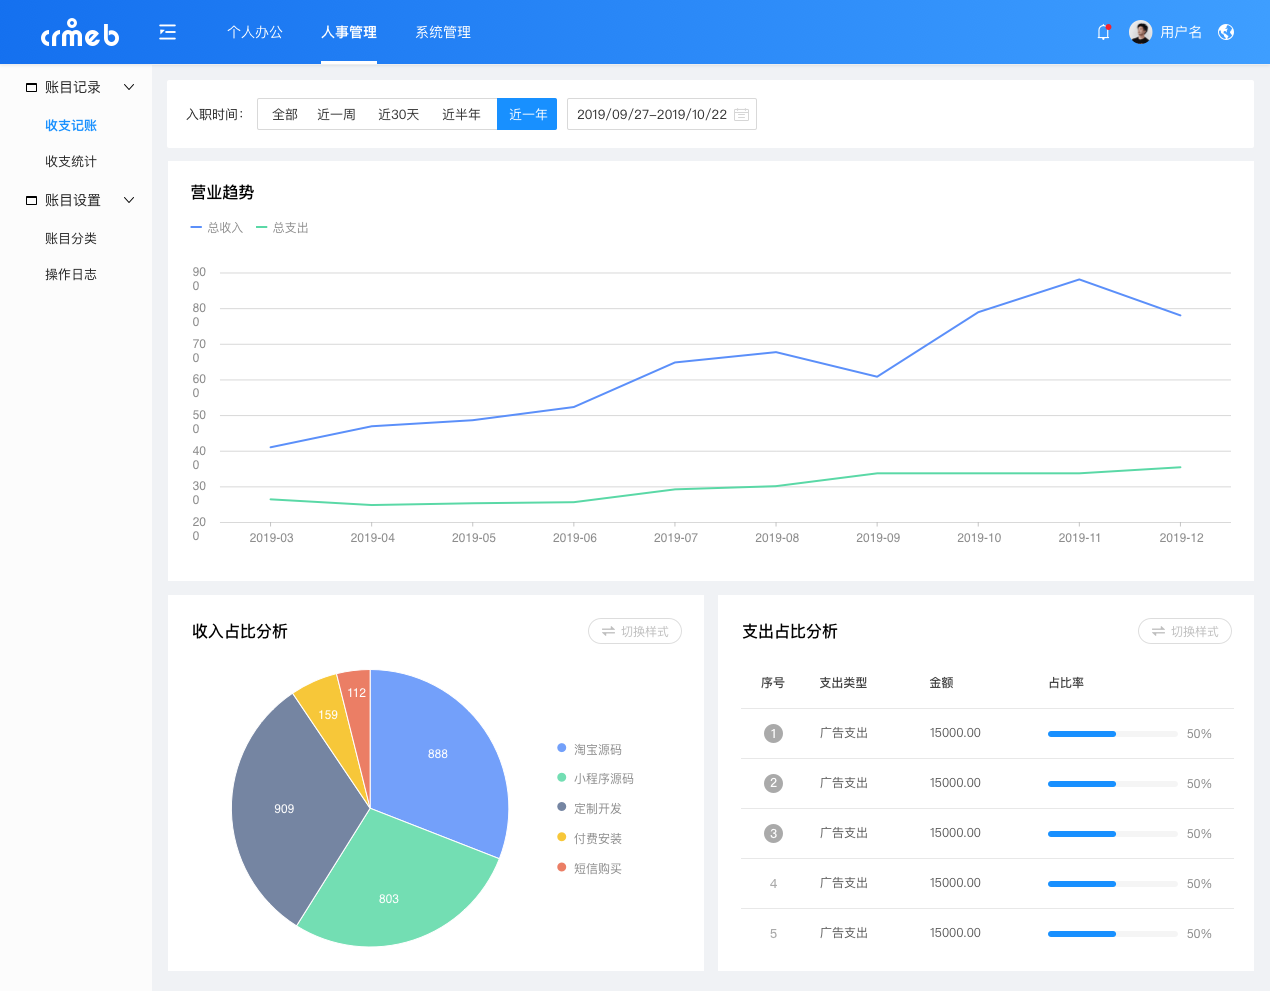Open the globe language icon
This screenshot has height=991, width=1270.
pyautogui.click(x=1226, y=32)
